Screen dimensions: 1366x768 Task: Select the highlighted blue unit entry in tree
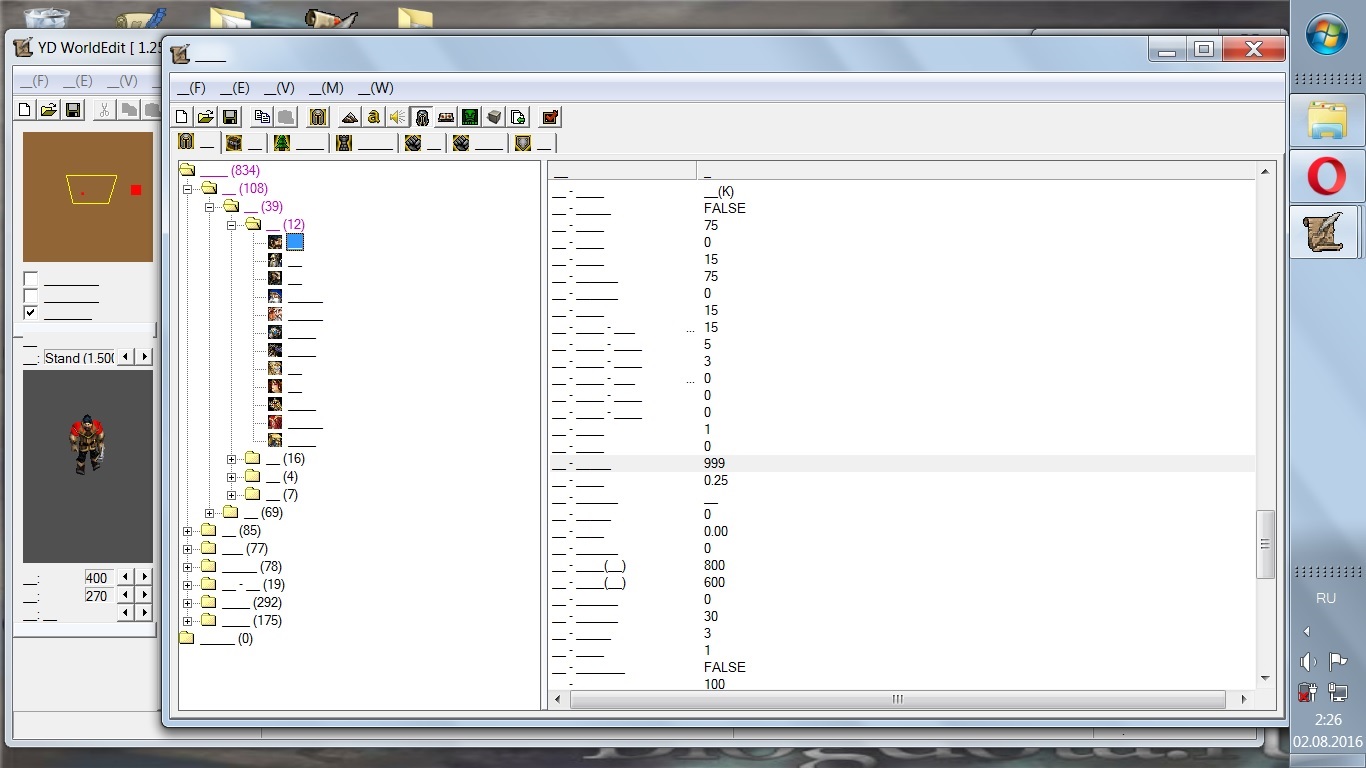point(295,242)
